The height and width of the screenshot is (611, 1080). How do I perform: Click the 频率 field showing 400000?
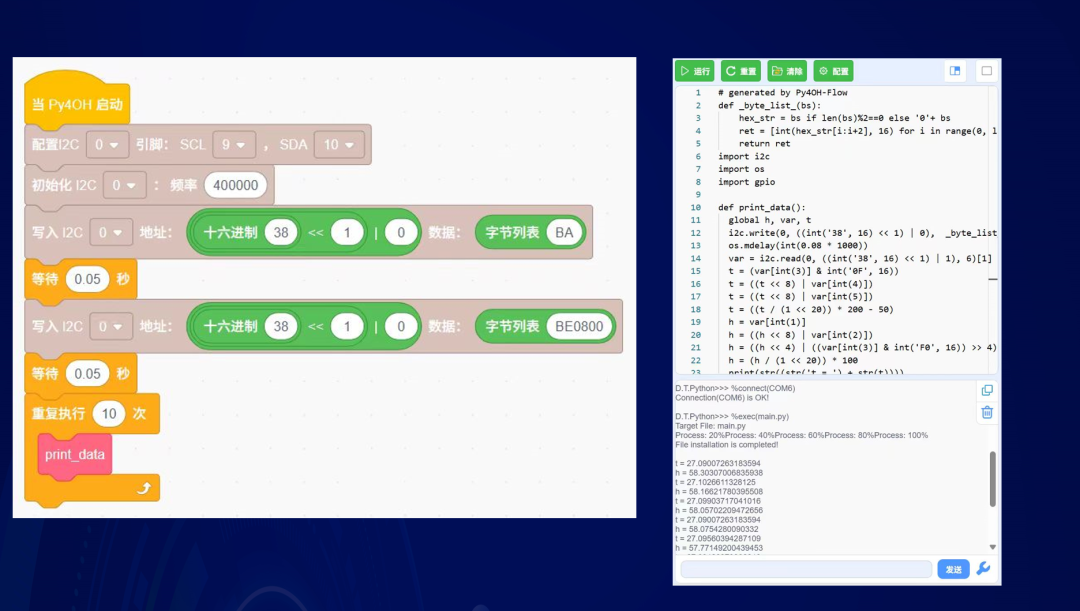[236, 185]
